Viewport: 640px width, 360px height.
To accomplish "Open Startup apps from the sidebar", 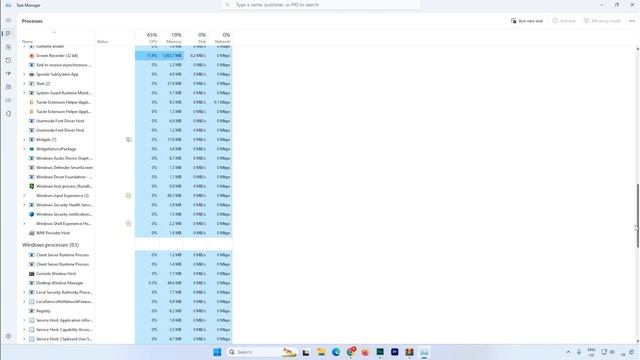I will pyautogui.click(x=8, y=73).
